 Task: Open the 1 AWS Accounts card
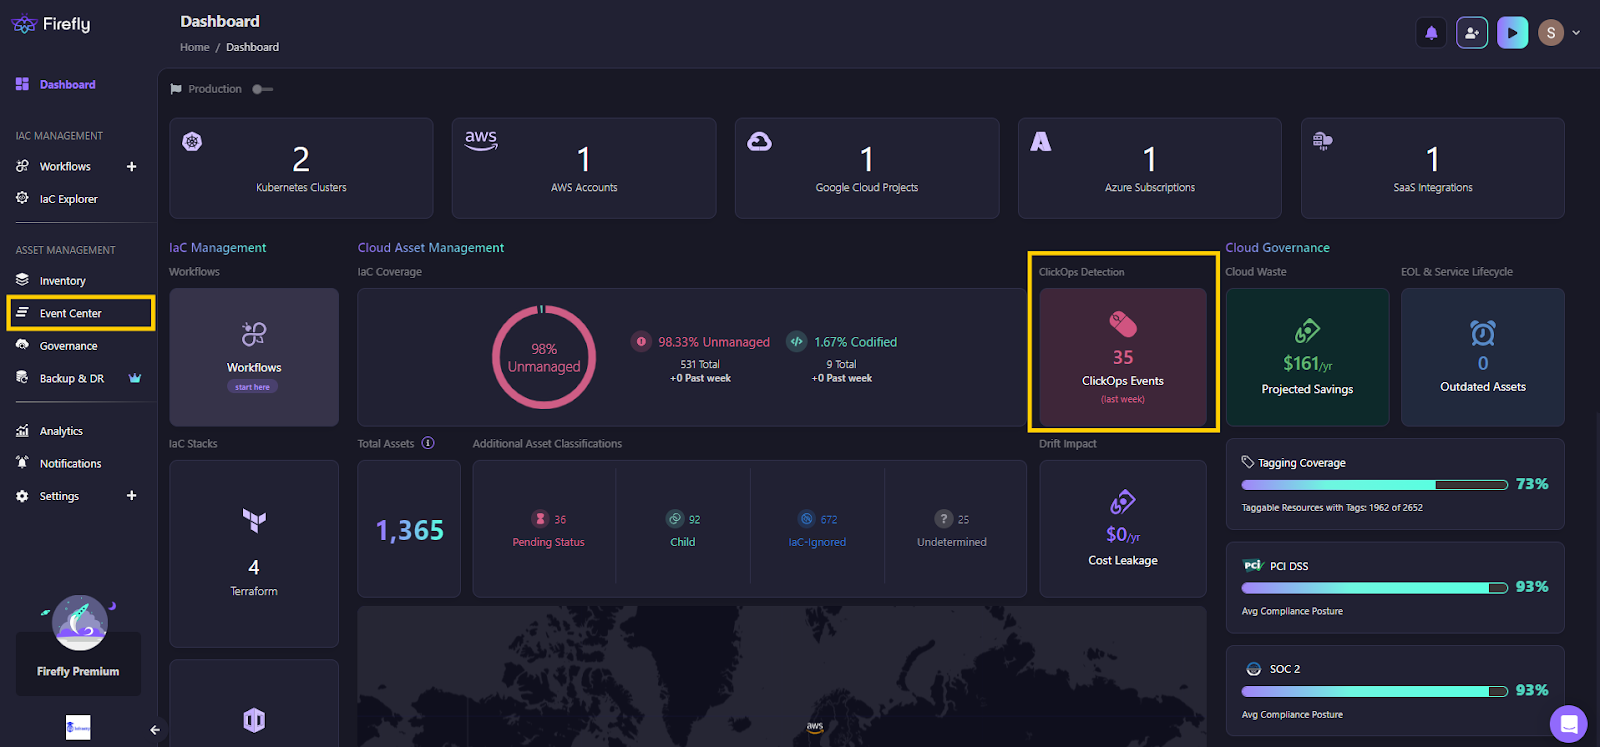(x=584, y=168)
